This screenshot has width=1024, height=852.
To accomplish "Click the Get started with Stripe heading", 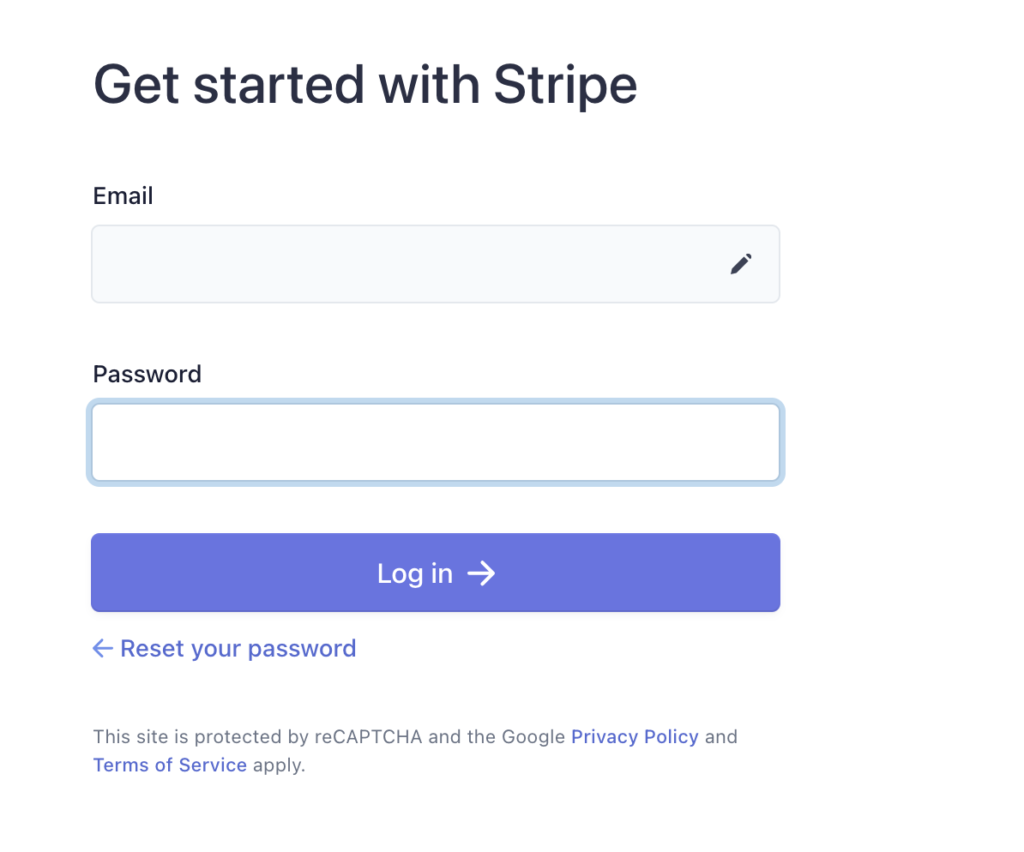I will click(365, 85).
